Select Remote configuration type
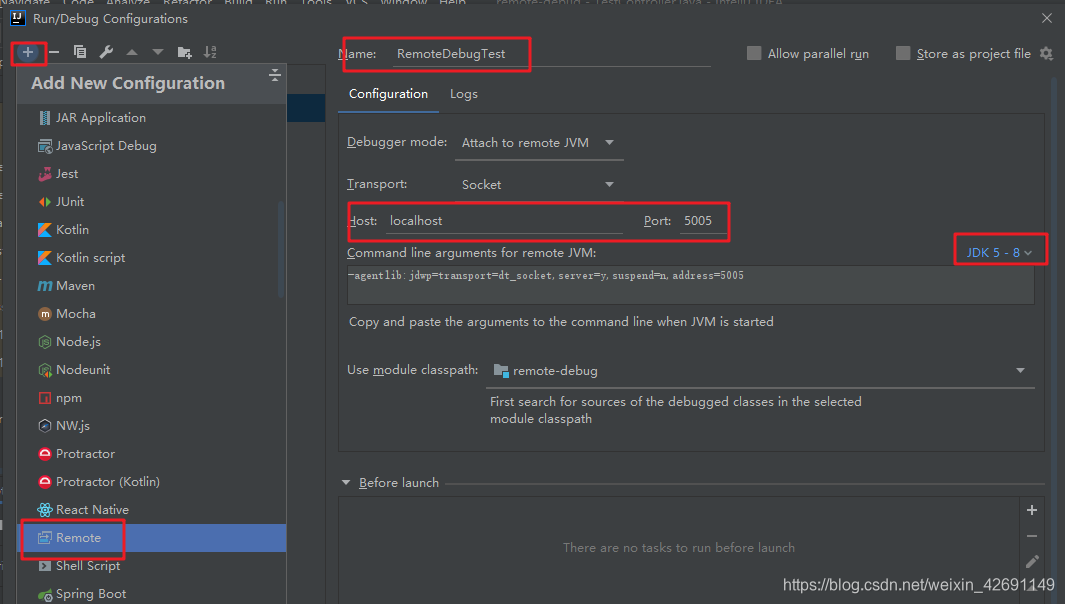Image resolution: width=1065 pixels, height=604 pixels. pos(151,537)
